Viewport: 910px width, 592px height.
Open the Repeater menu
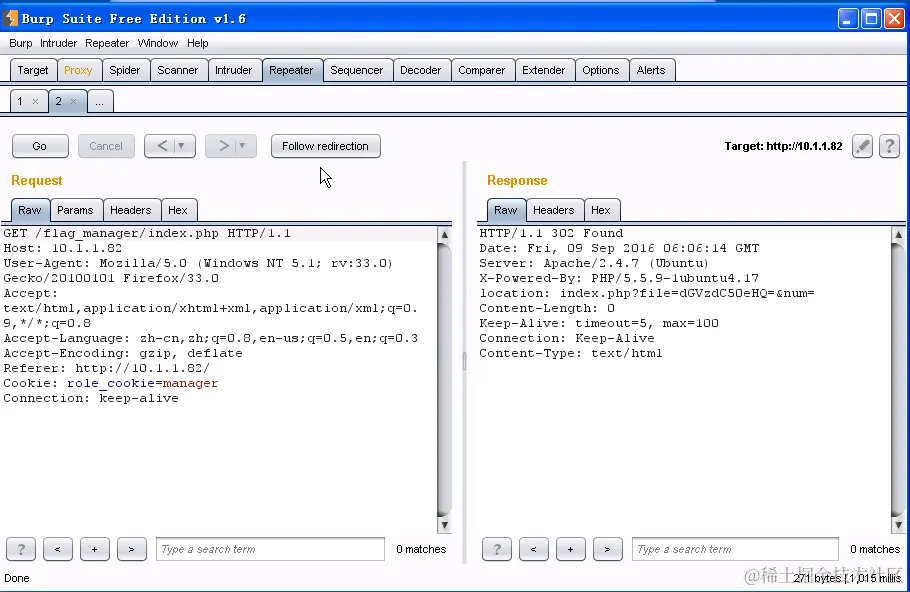(x=107, y=43)
